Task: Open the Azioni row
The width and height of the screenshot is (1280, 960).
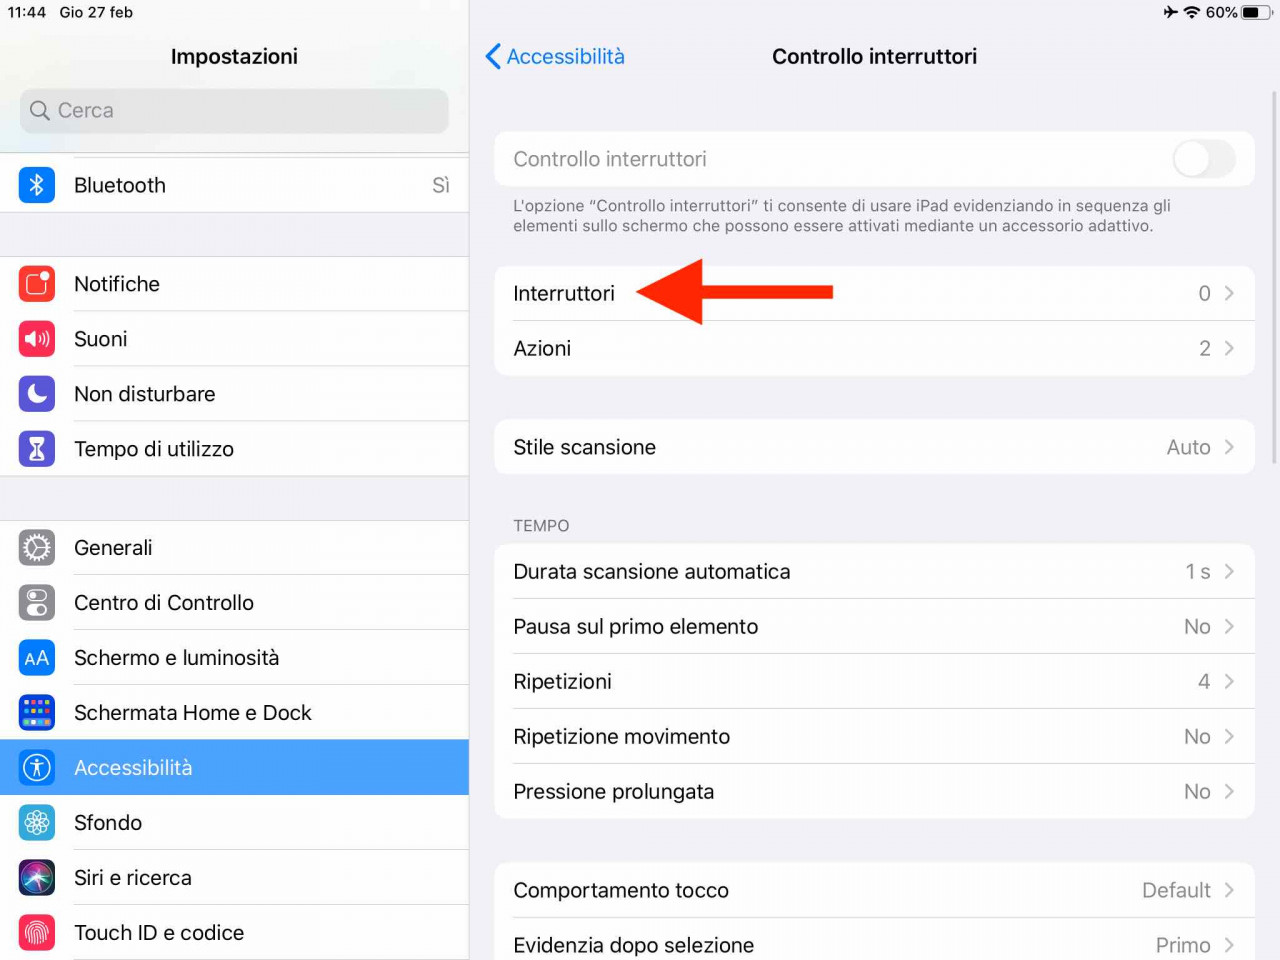Action: (874, 348)
